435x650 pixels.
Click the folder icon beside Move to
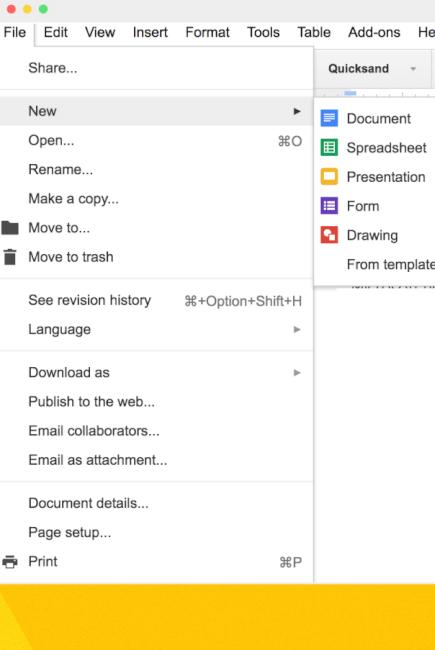(10, 228)
